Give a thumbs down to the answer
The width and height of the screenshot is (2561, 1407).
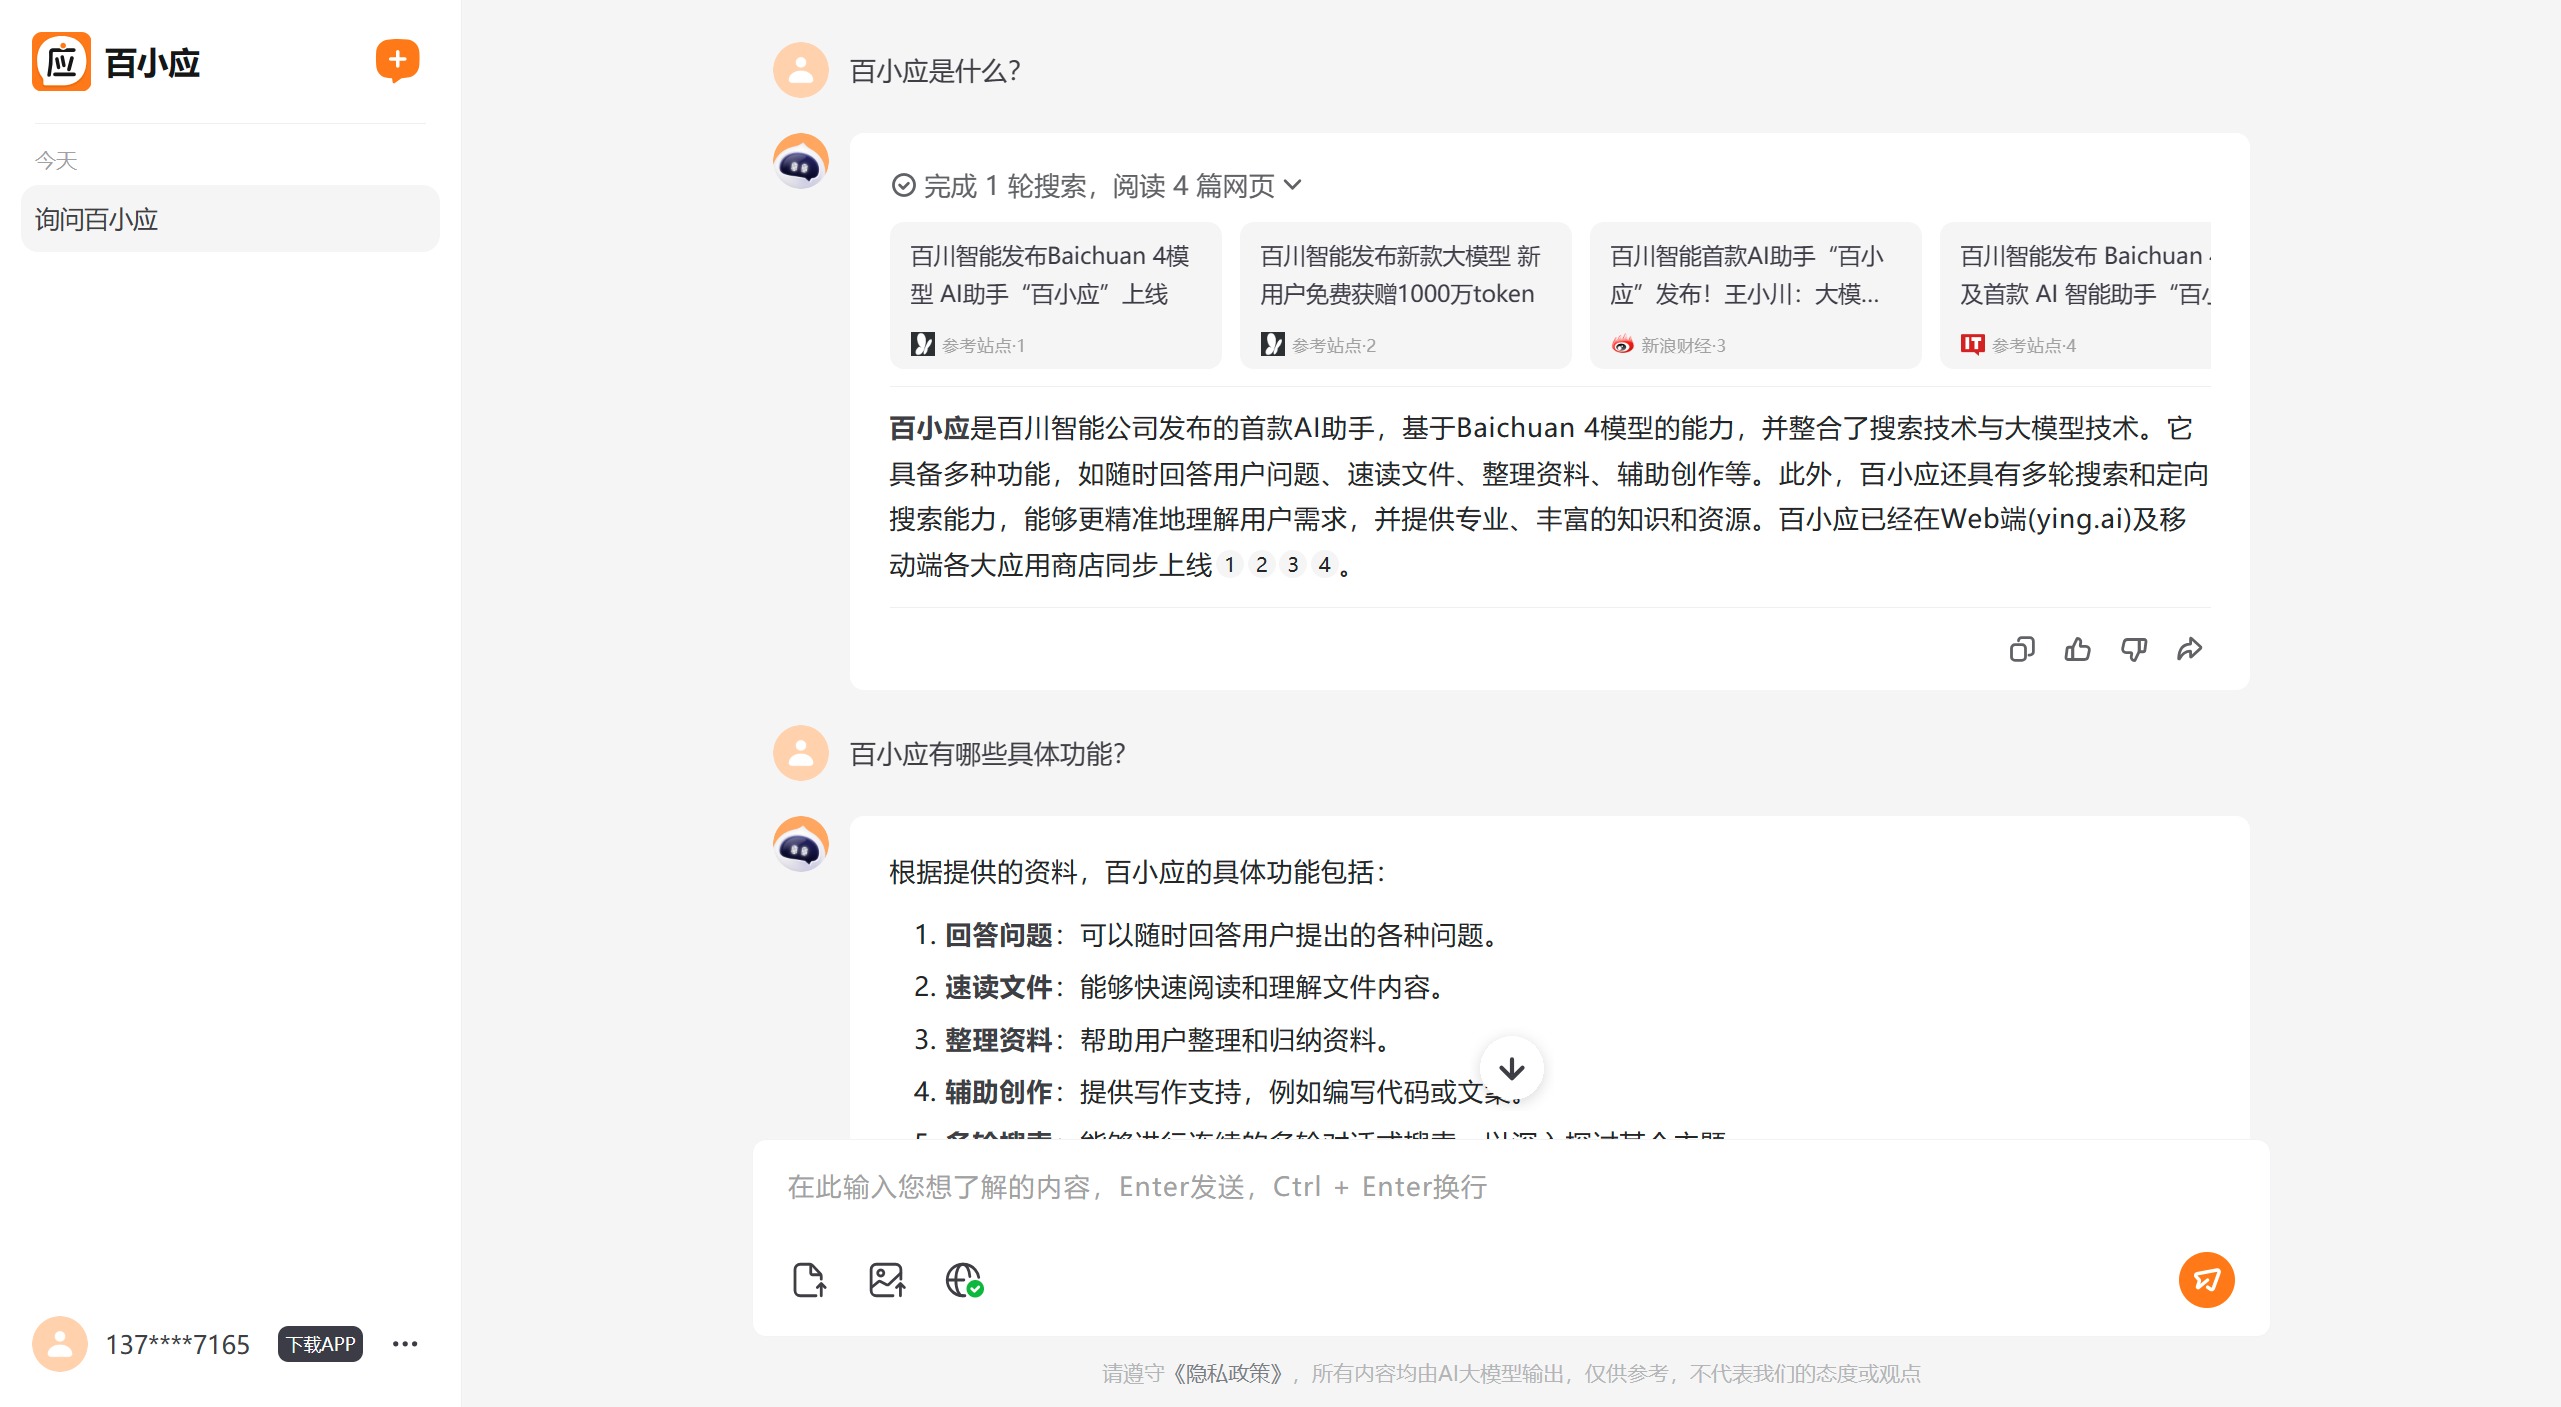(2134, 648)
